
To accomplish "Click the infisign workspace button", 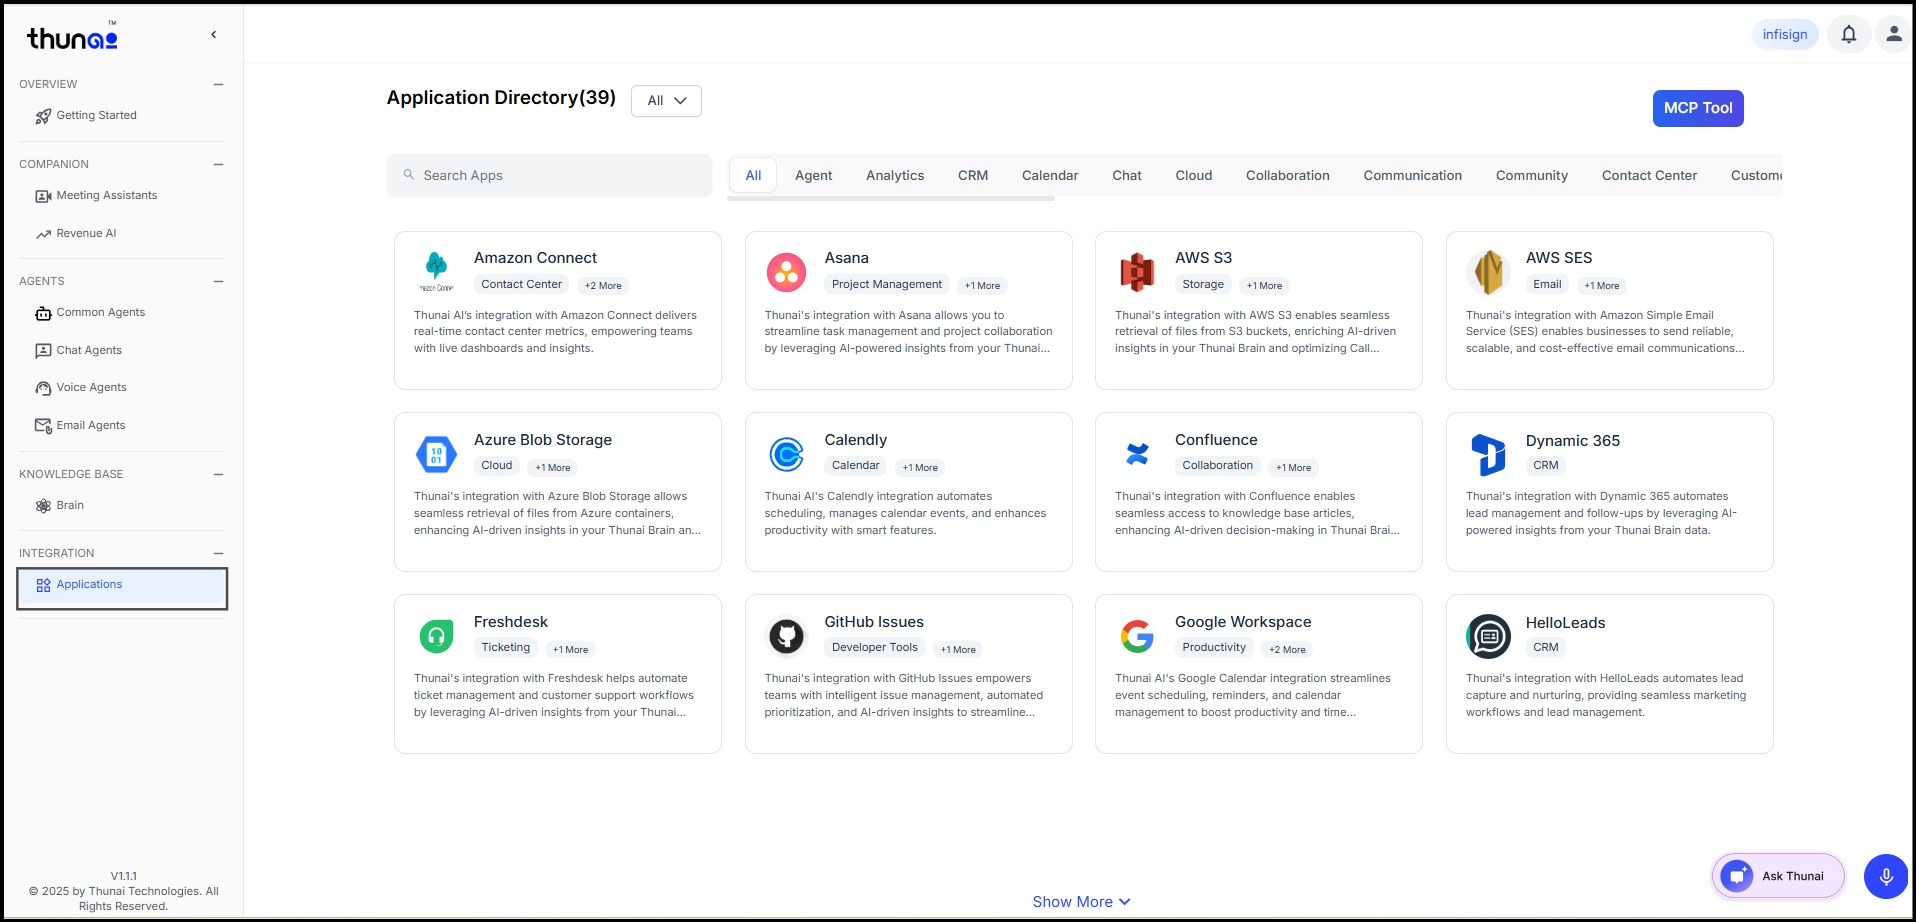I will coord(1785,34).
